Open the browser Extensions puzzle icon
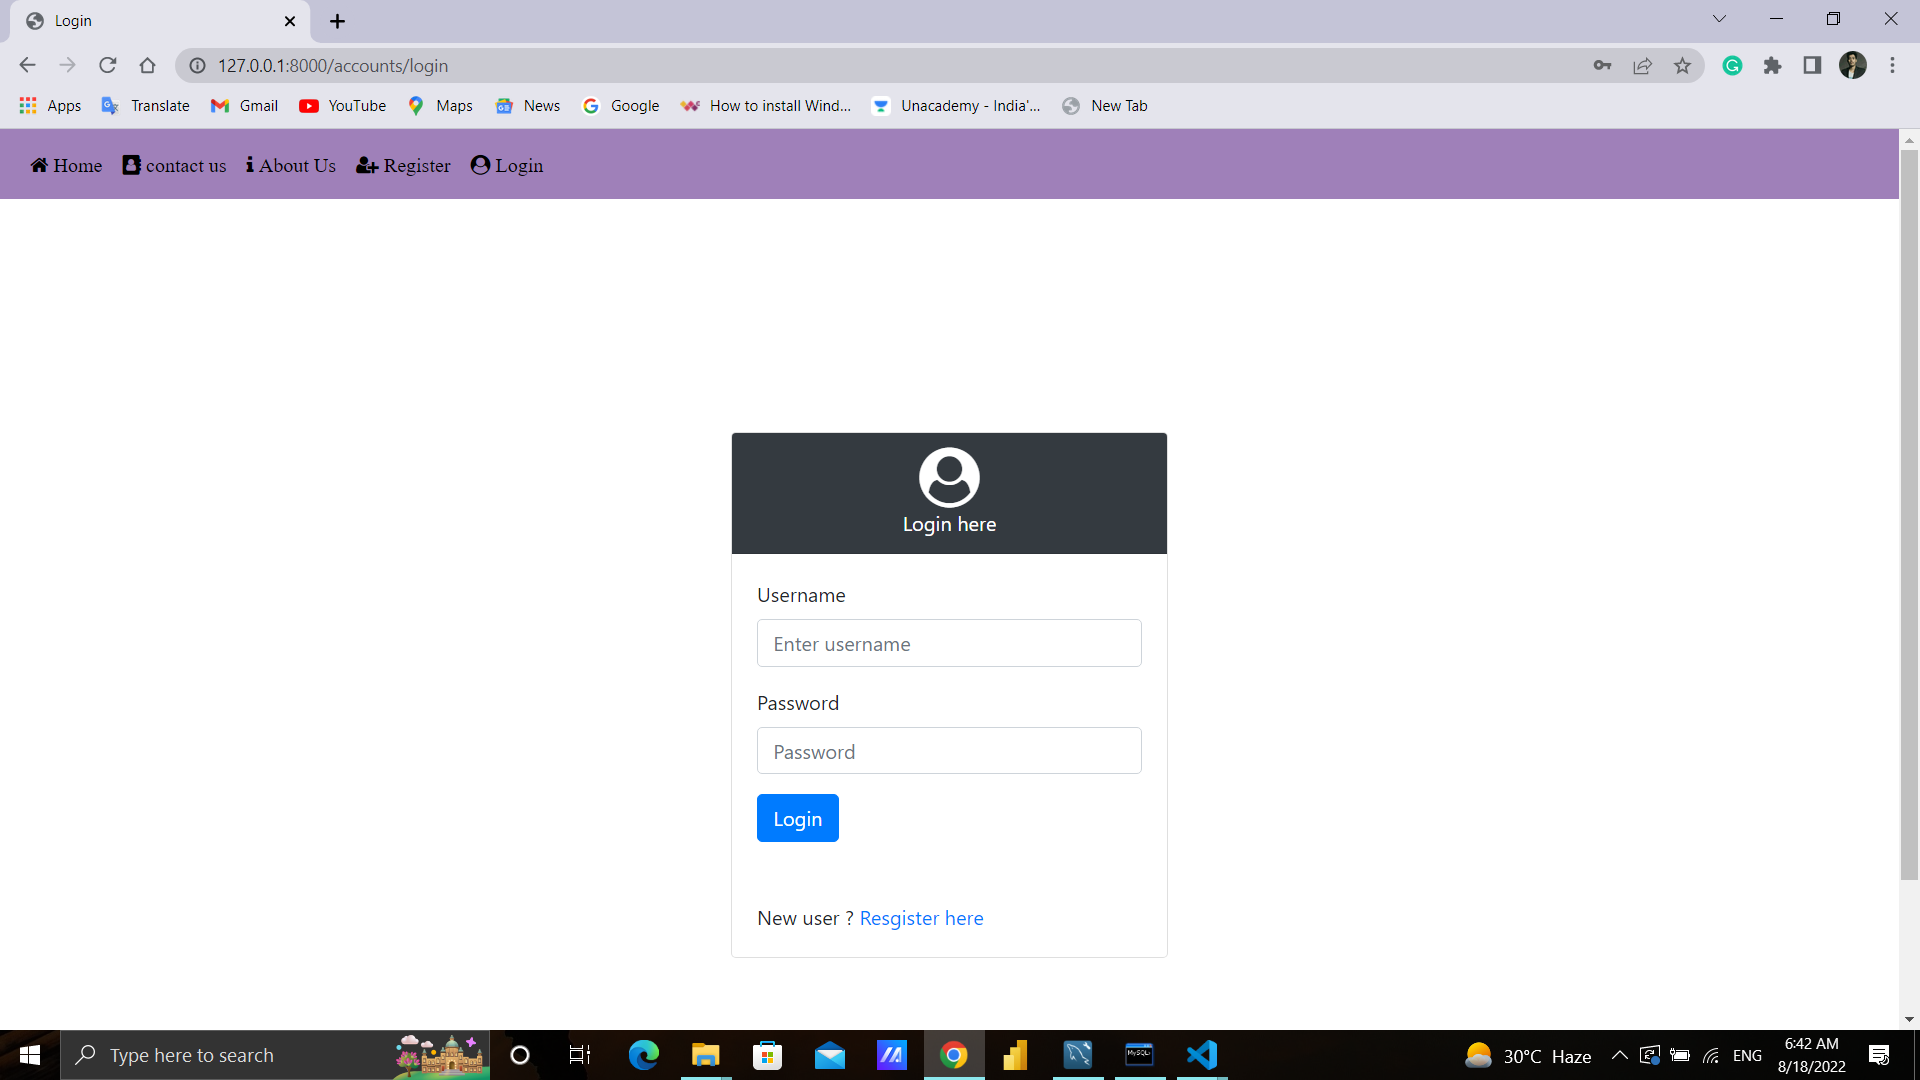 (1773, 65)
